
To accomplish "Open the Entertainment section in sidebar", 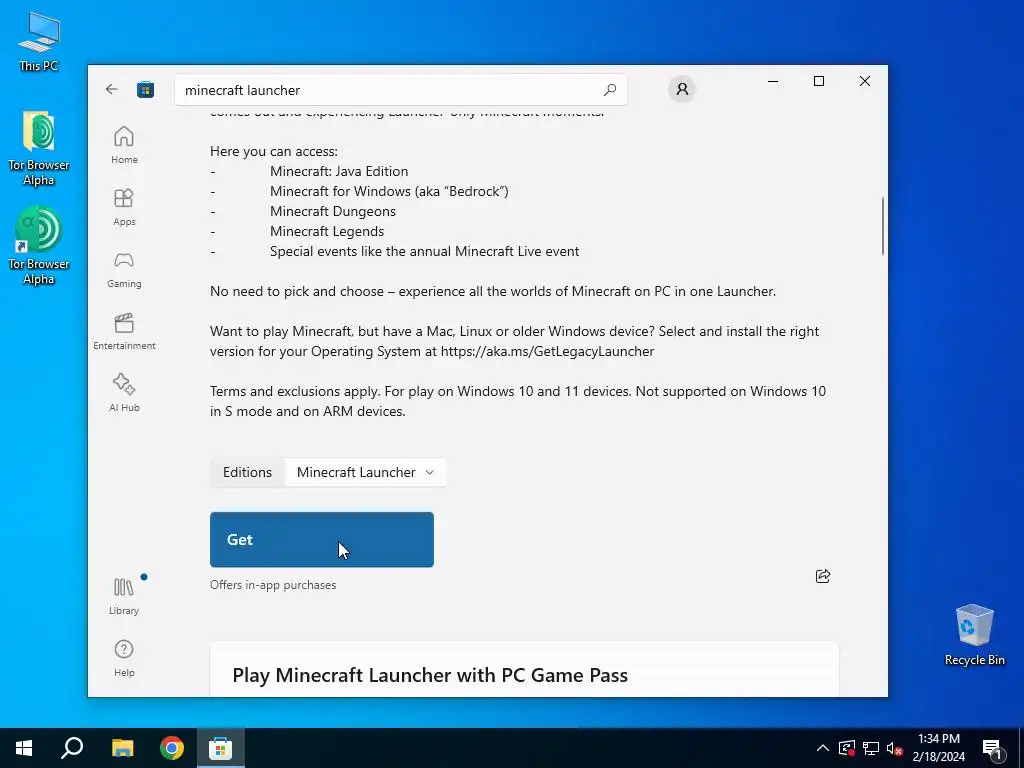I will click(x=124, y=331).
